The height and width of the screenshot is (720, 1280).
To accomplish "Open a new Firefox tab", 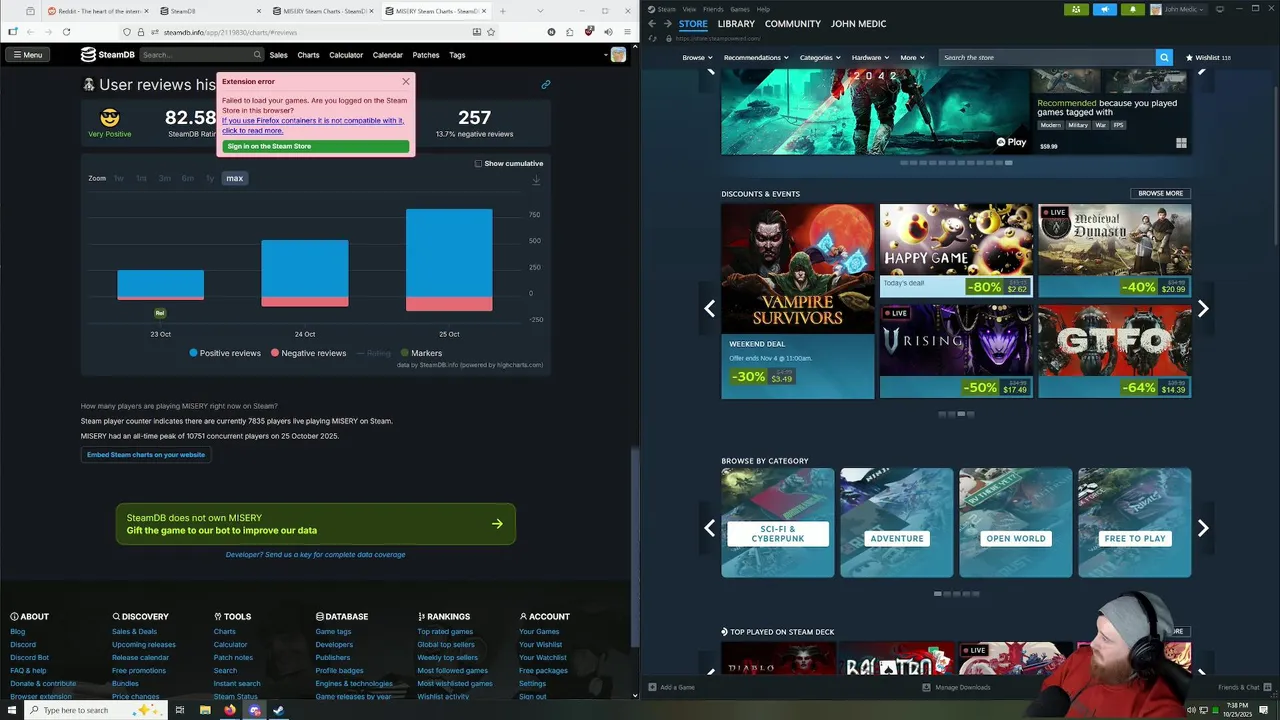I will [502, 11].
